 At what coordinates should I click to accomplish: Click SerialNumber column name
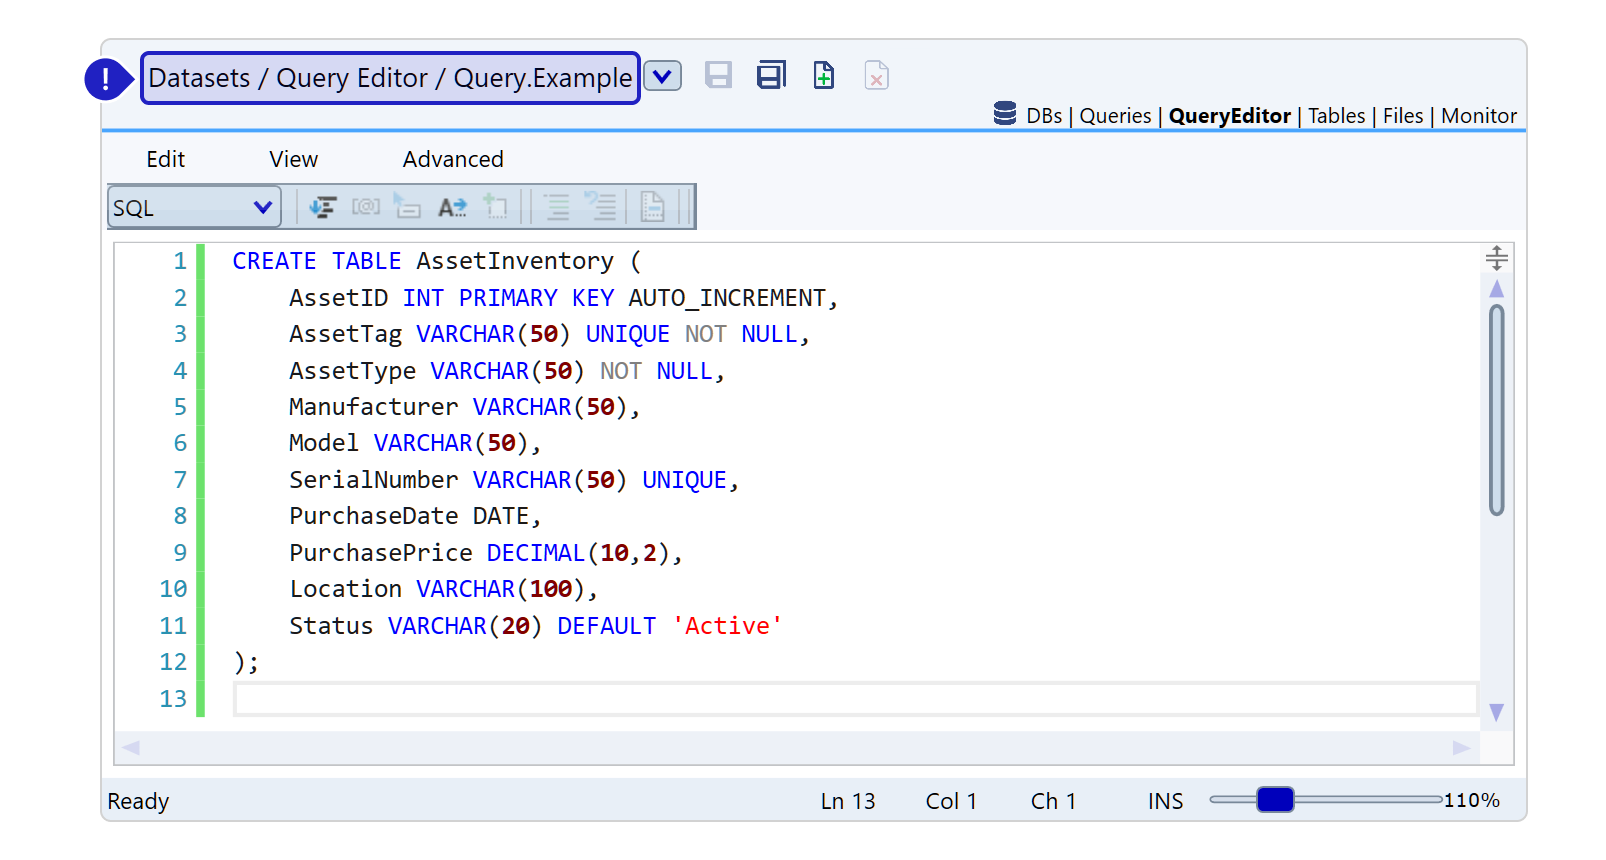[373, 480]
